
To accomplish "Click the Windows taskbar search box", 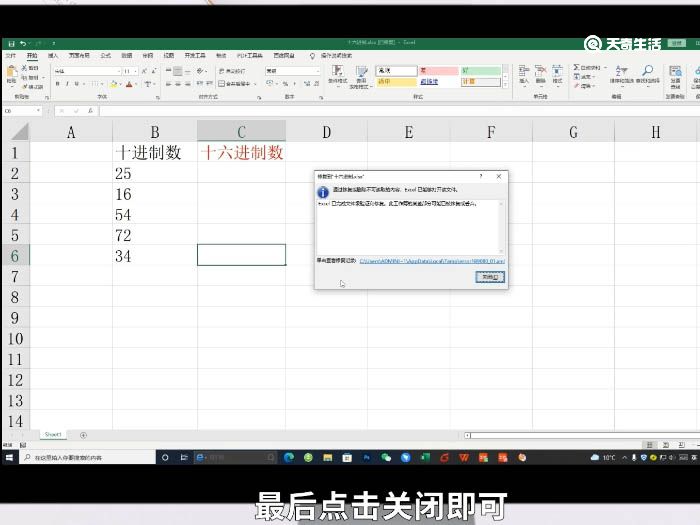I will (87, 458).
